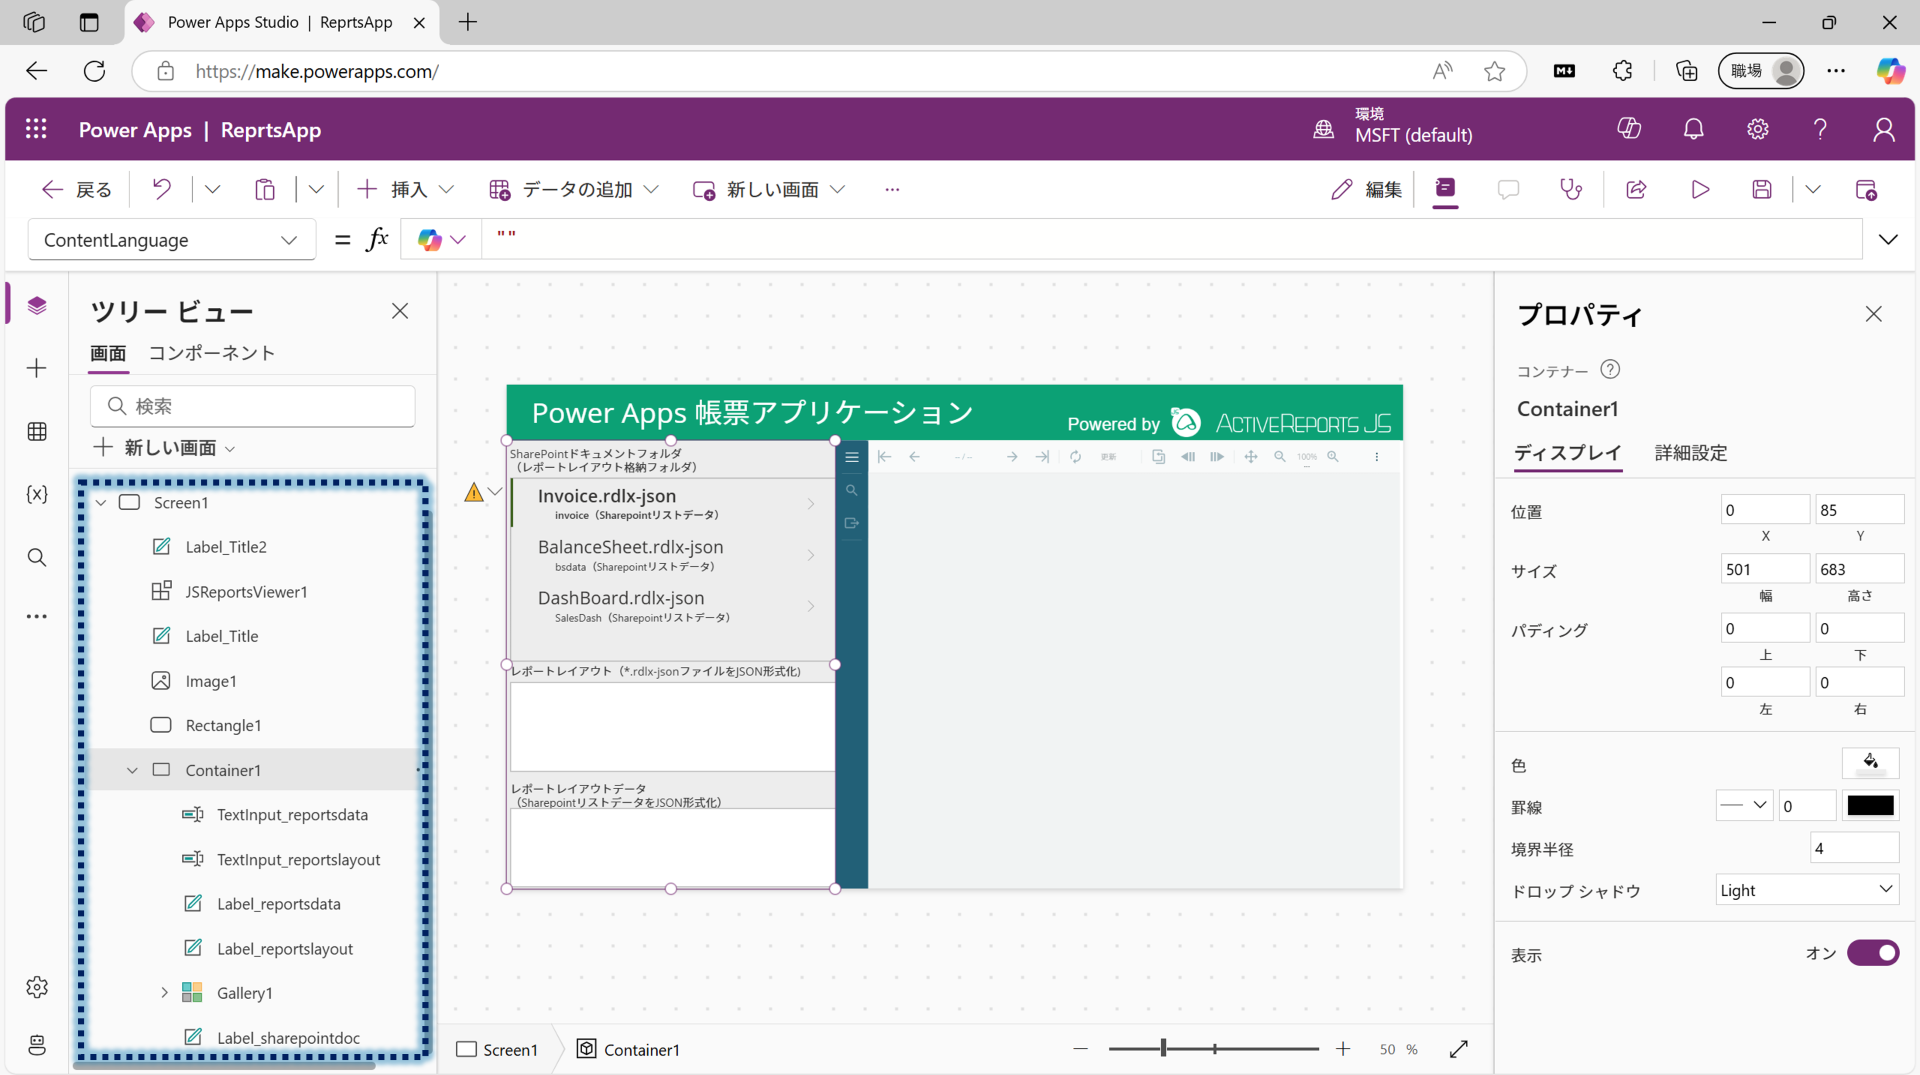Click 新しい画面 in the tree view

[165, 448]
